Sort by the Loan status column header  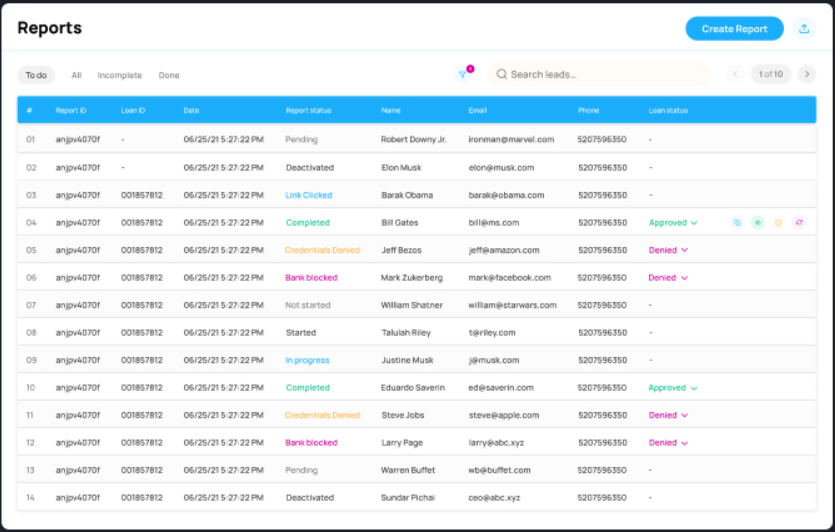668,110
